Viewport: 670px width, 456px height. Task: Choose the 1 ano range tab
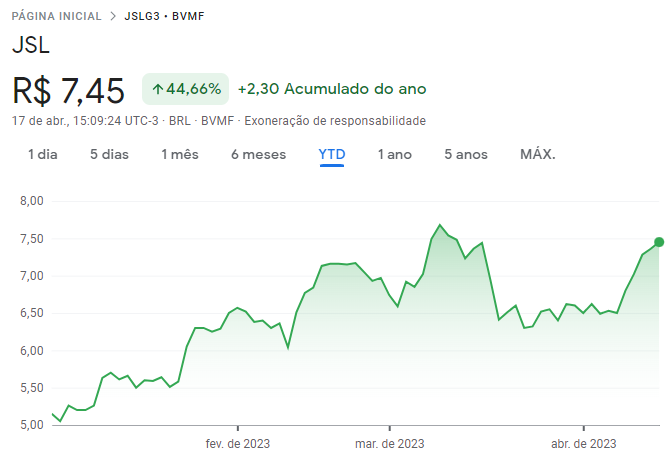(x=395, y=154)
